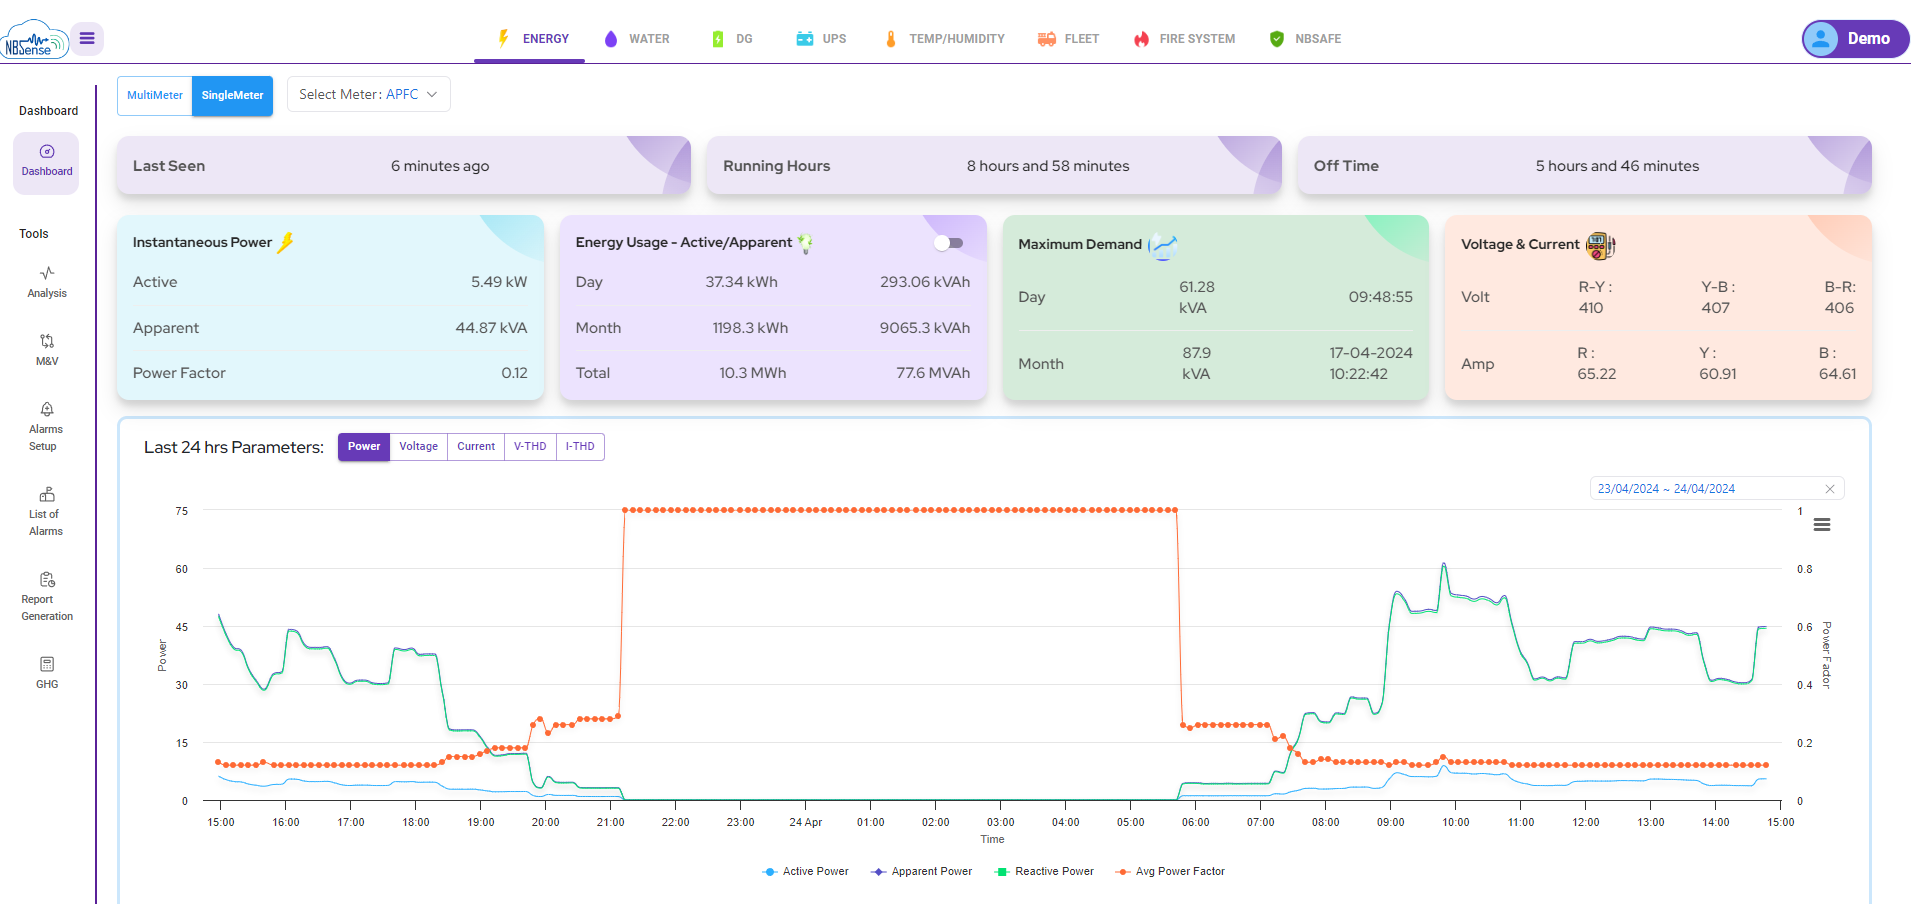Click the 1198.3 kWh month value
Image resolution: width=1911 pixels, height=904 pixels.
(750, 328)
